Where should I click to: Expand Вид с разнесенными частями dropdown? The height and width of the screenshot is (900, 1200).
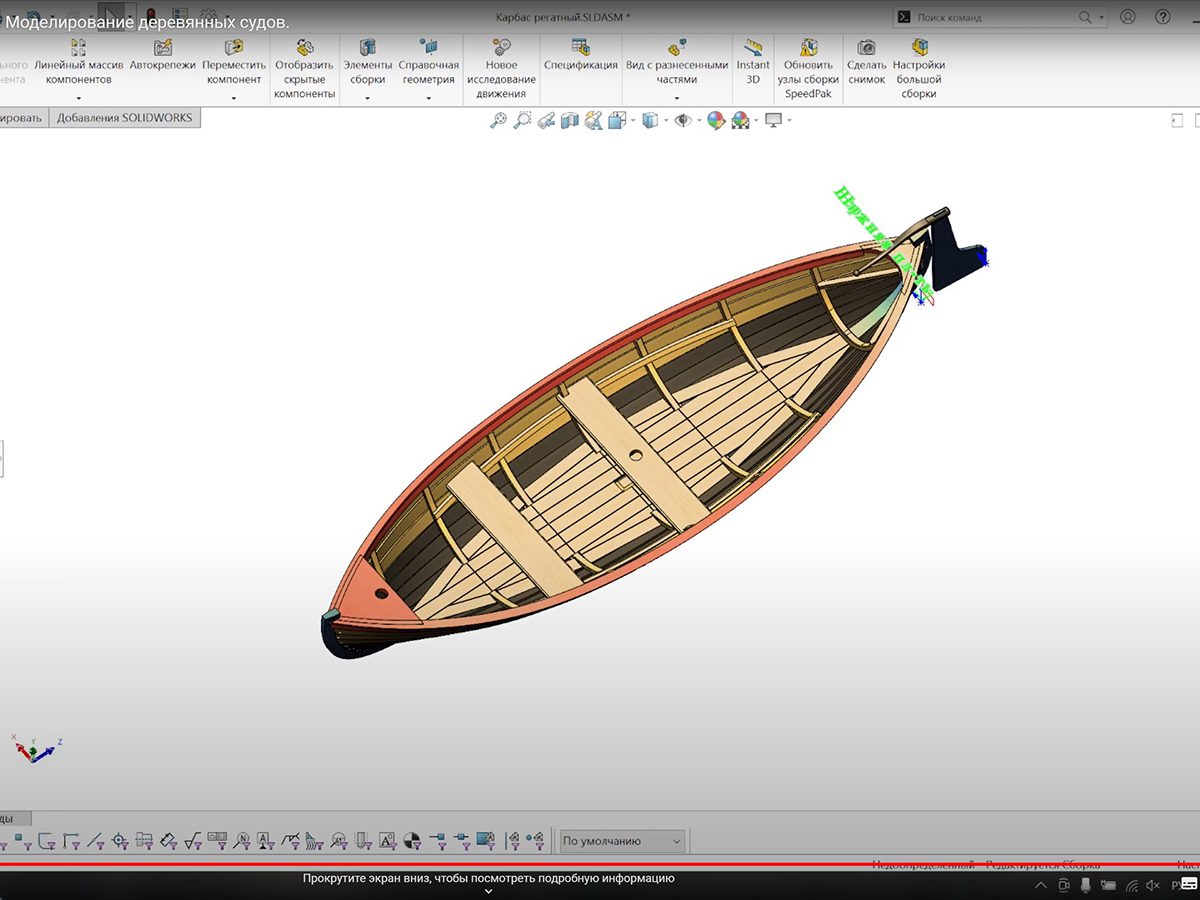[x=676, y=98]
